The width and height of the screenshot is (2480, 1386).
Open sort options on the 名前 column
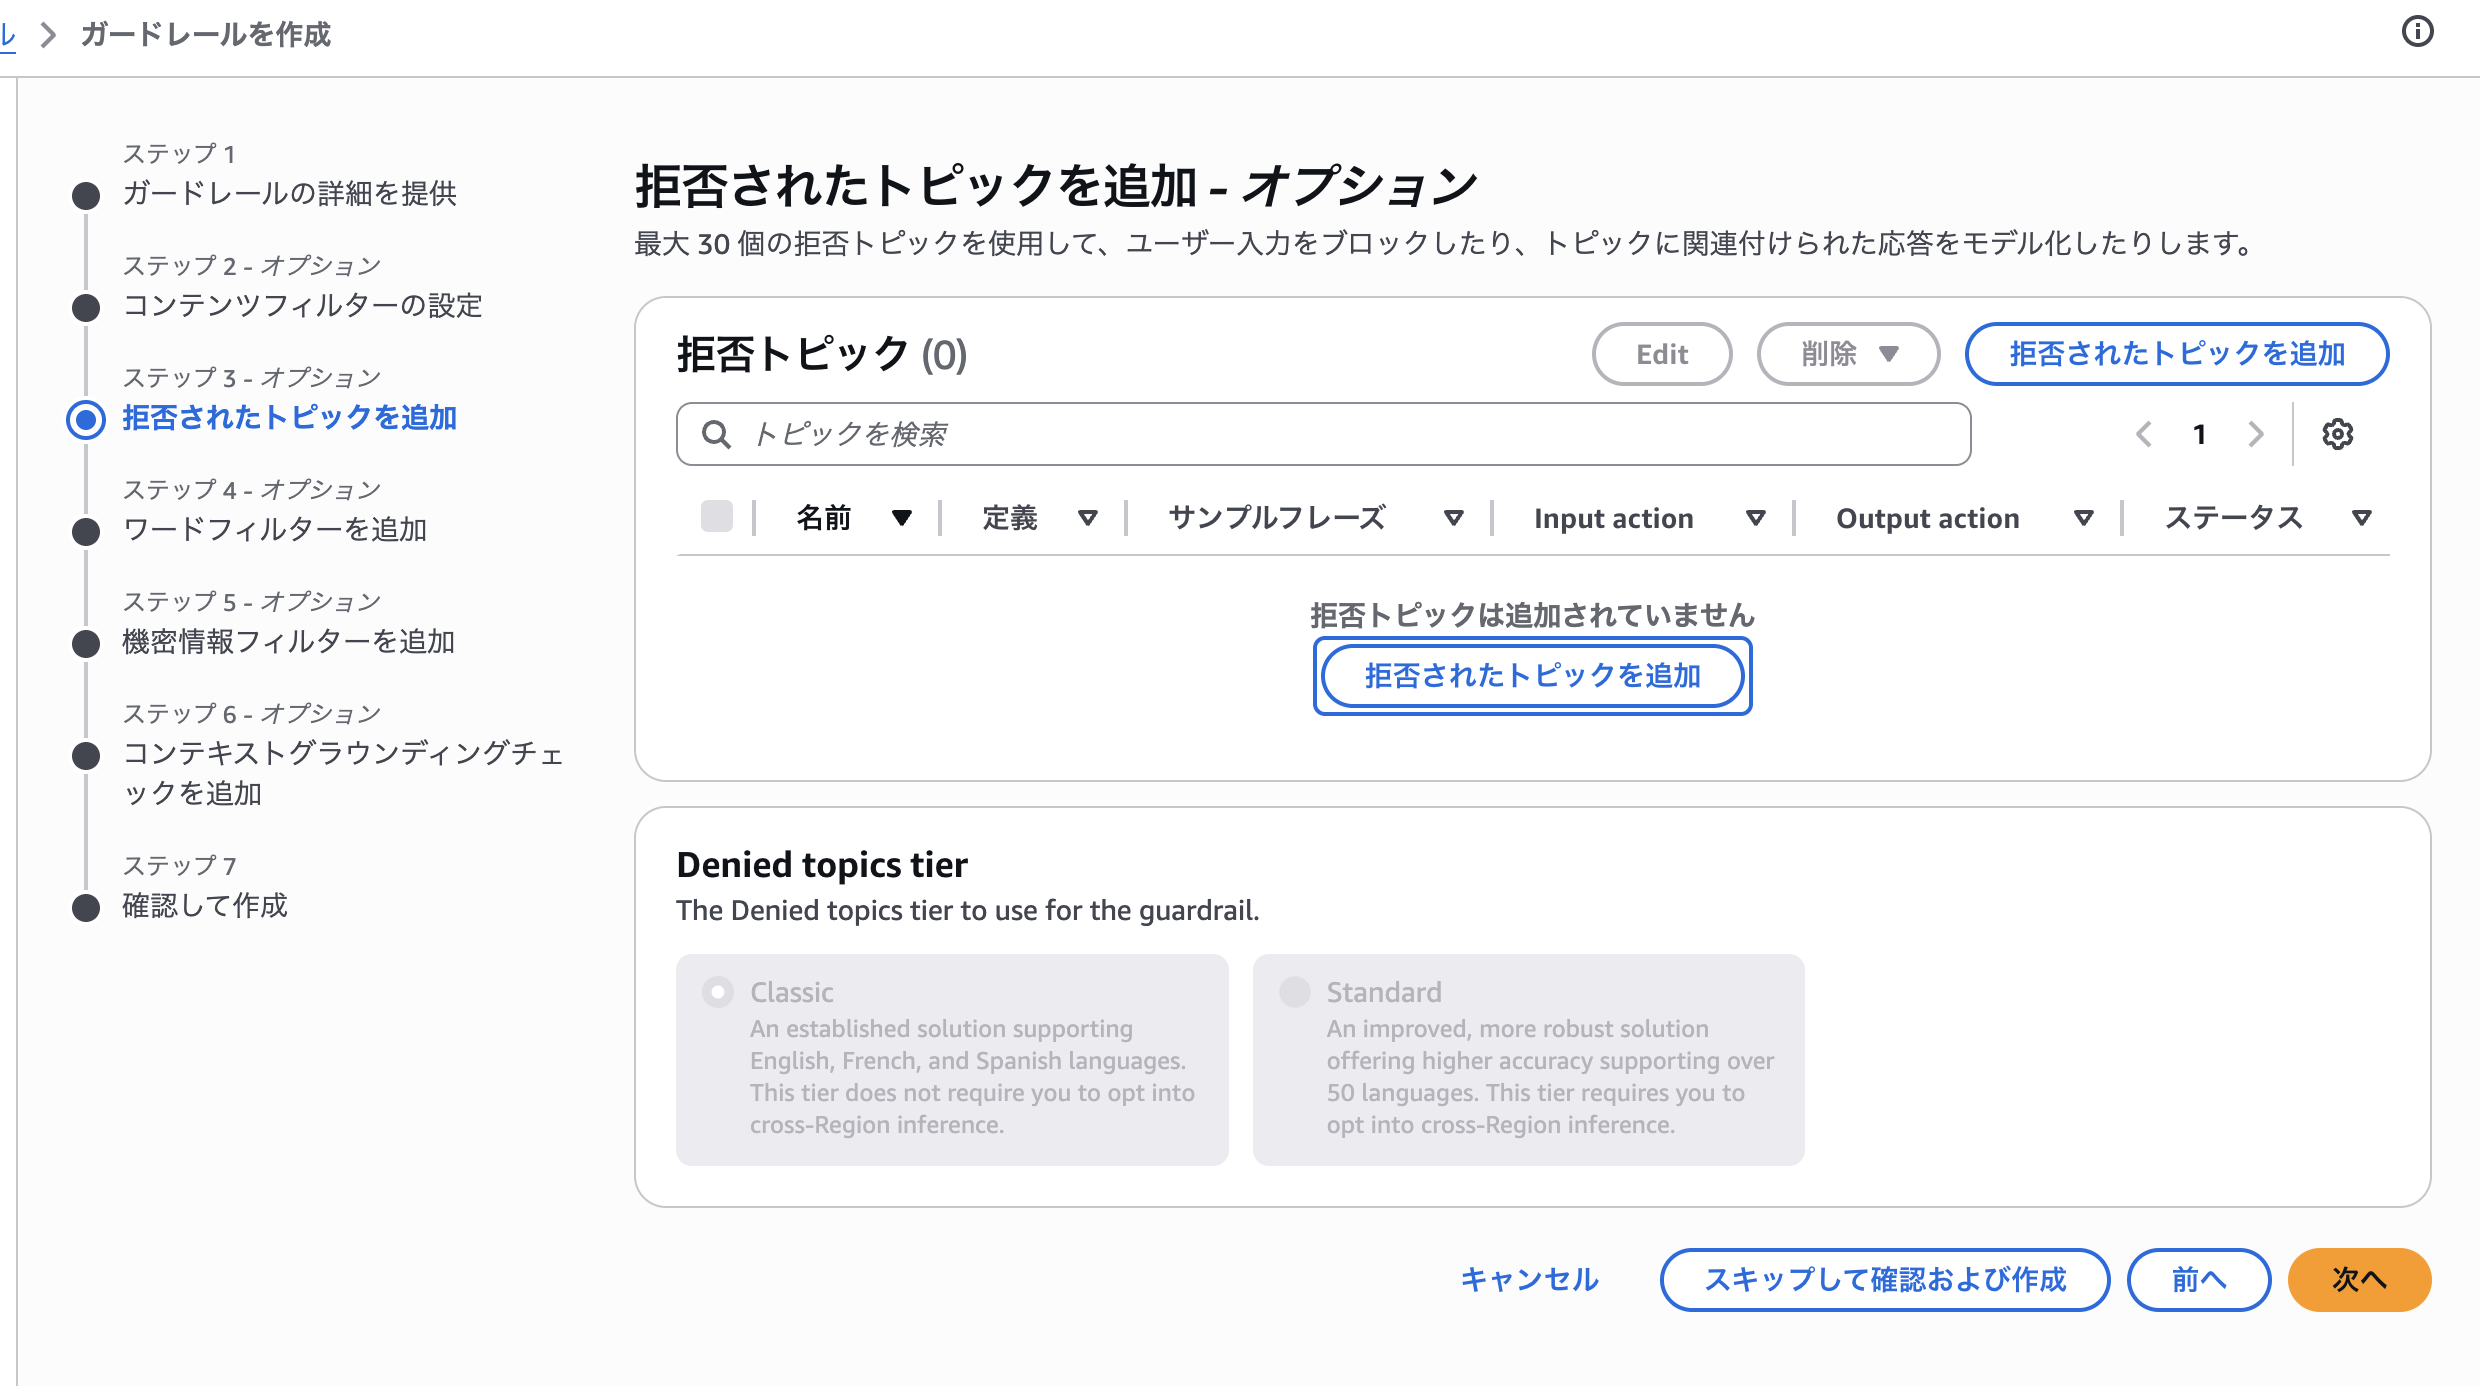901,518
